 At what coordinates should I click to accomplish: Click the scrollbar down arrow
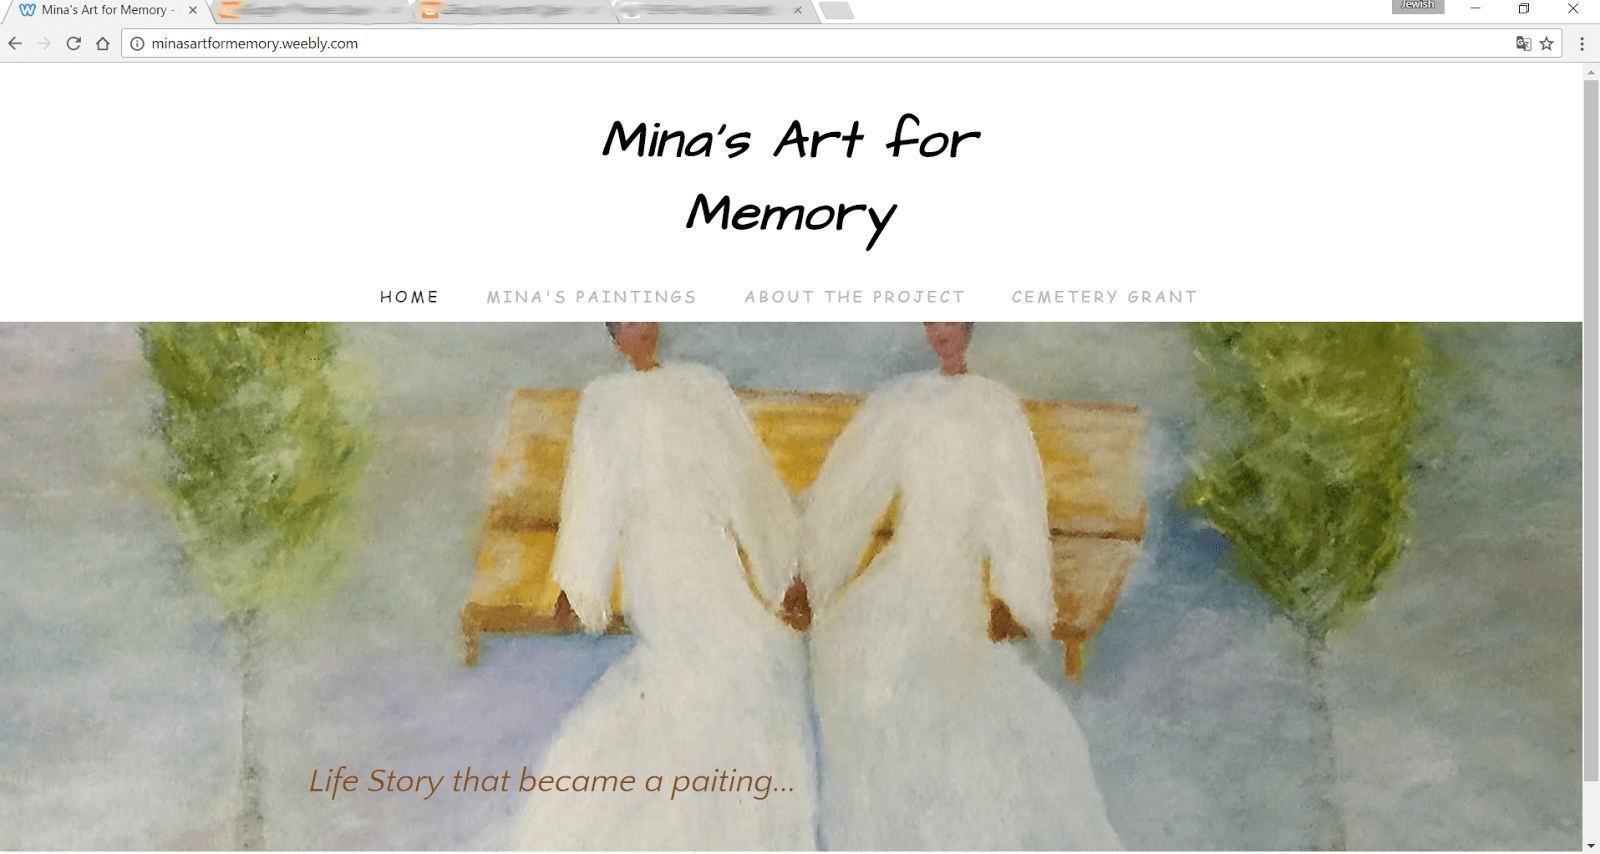[1591, 846]
